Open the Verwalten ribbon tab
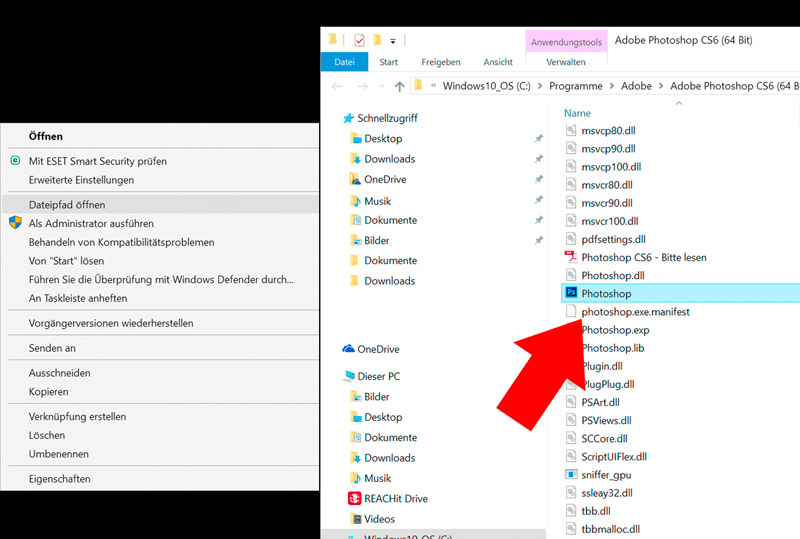Screen dimensions: 800x539 point(566,62)
